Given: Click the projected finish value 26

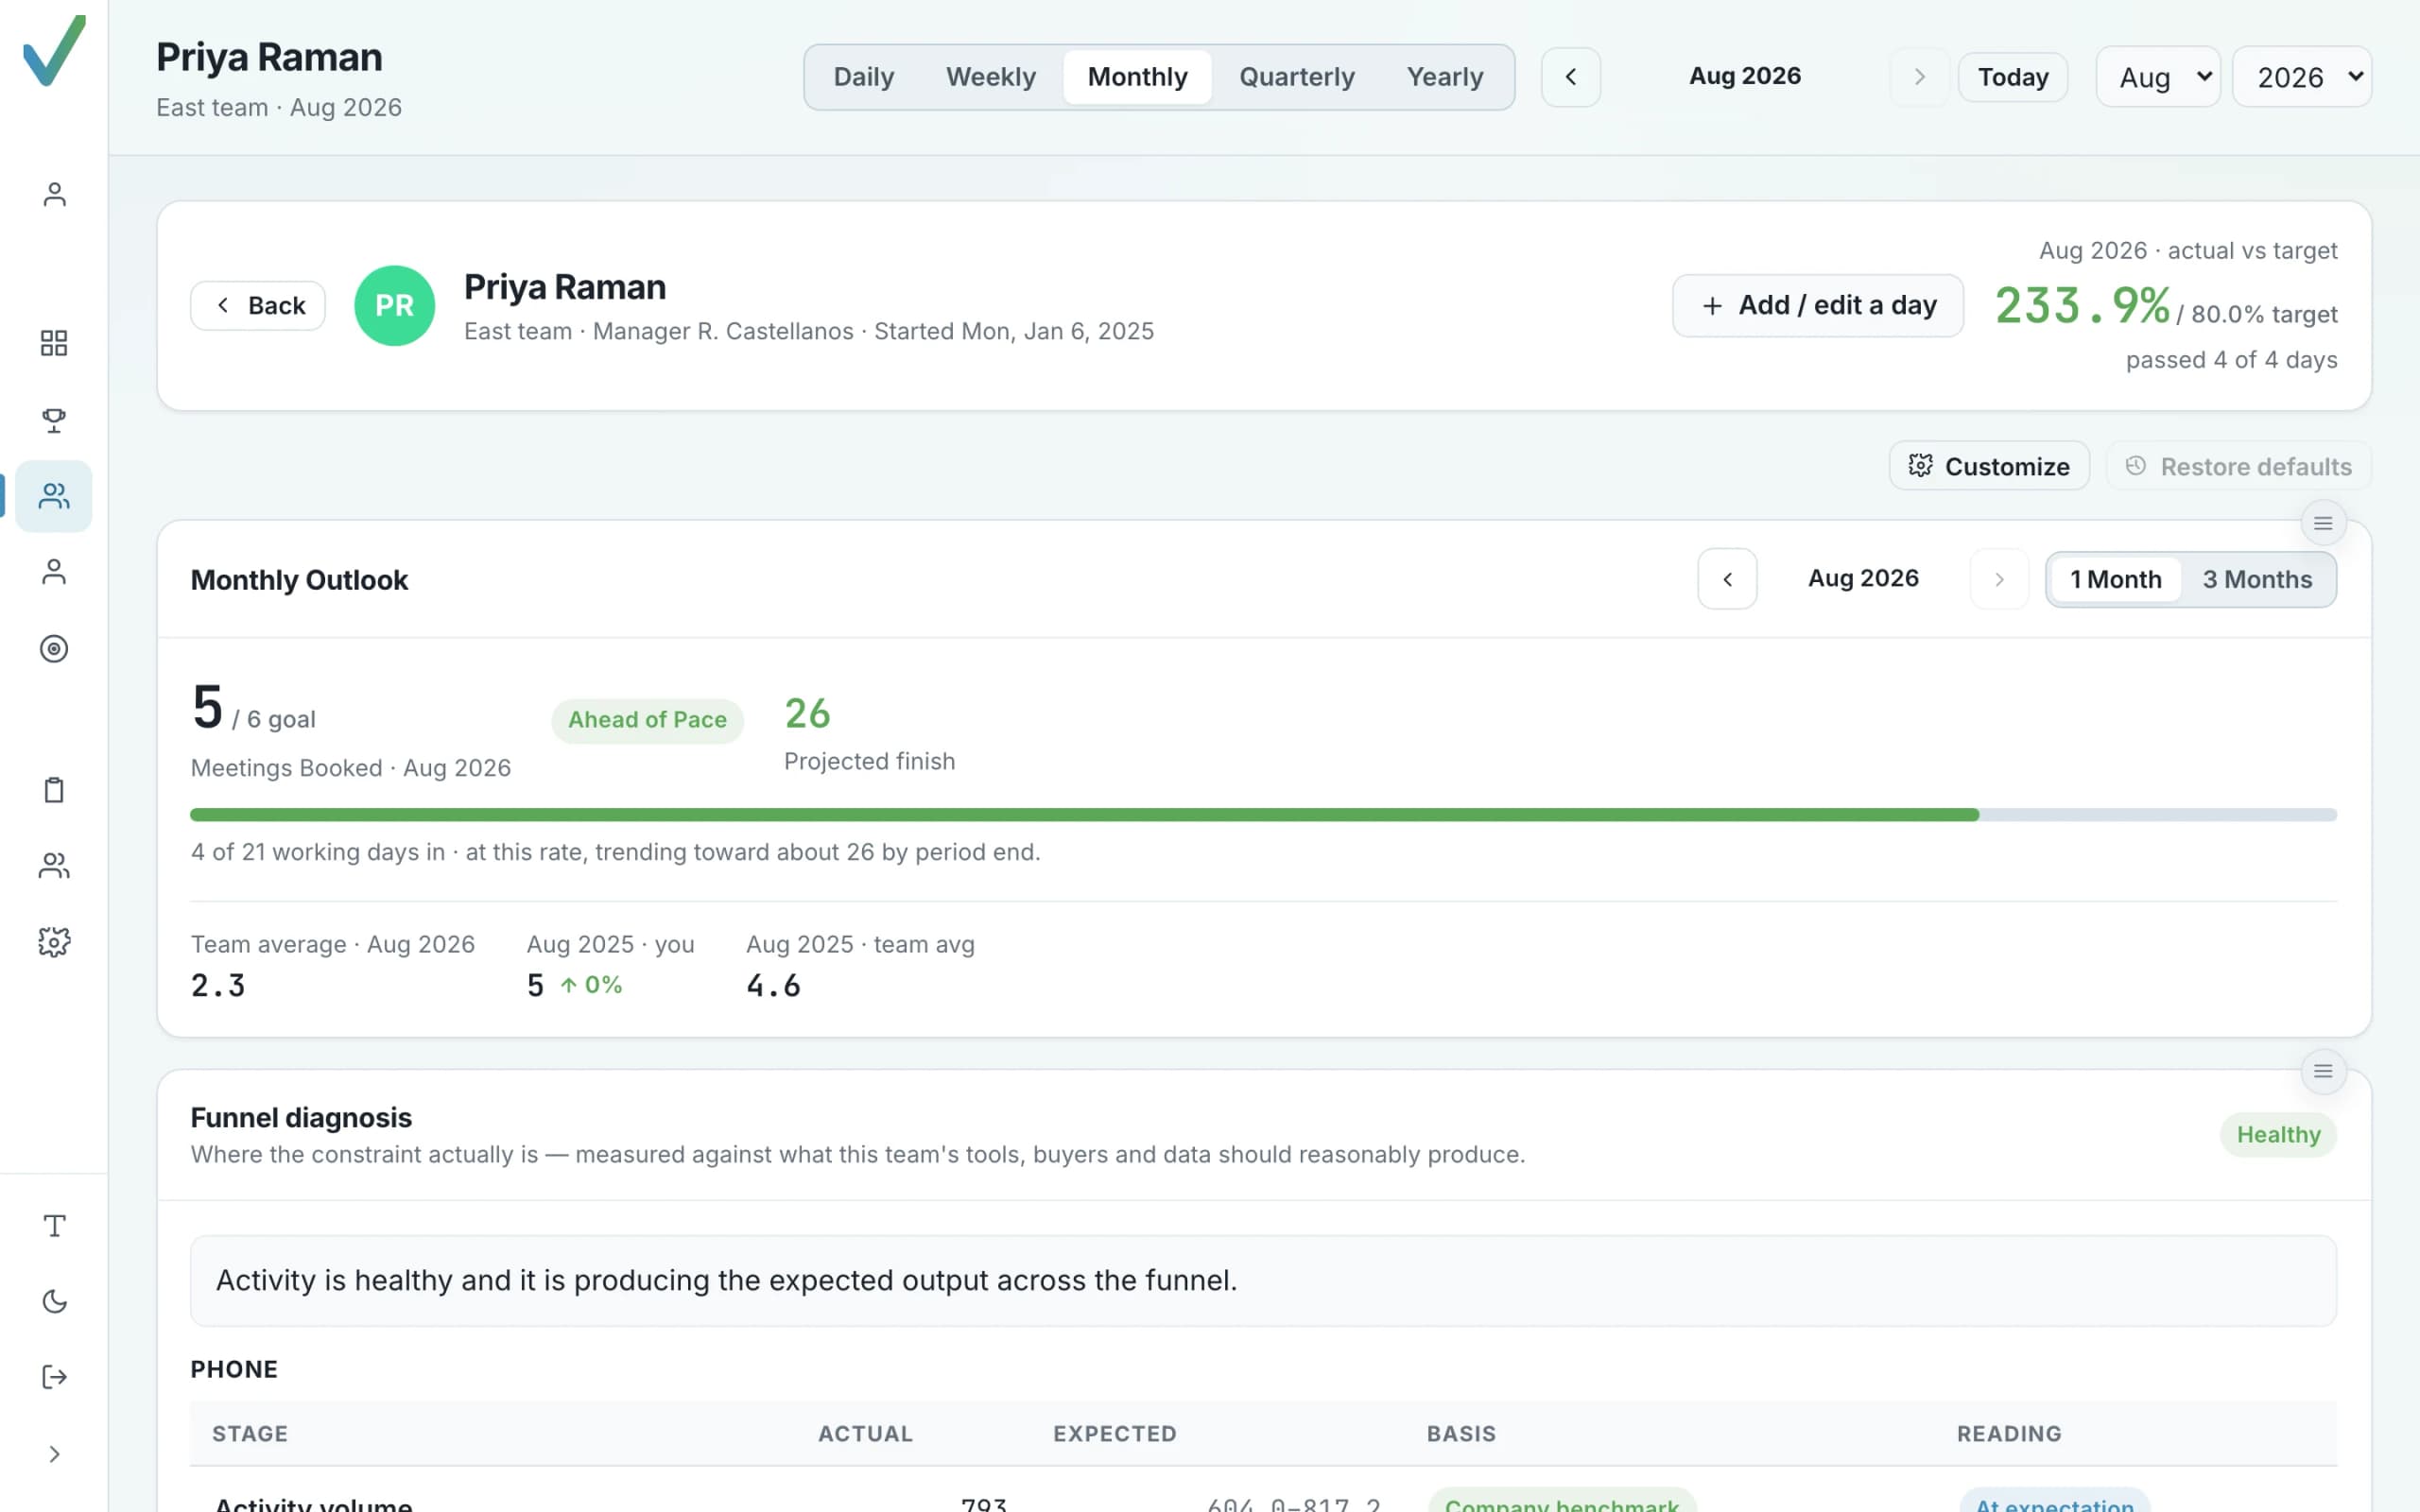Looking at the screenshot, I should point(807,714).
